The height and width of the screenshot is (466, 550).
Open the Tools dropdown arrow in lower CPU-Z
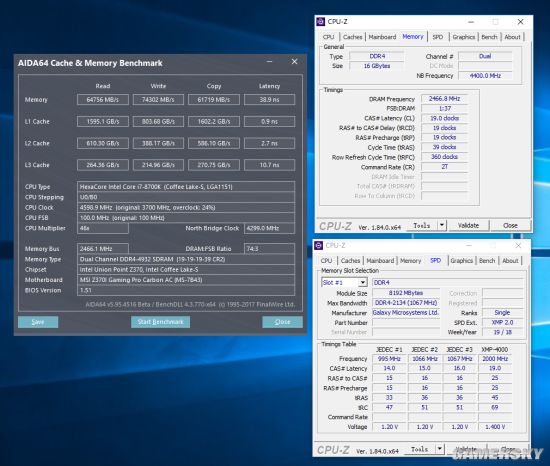click(x=440, y=449)
